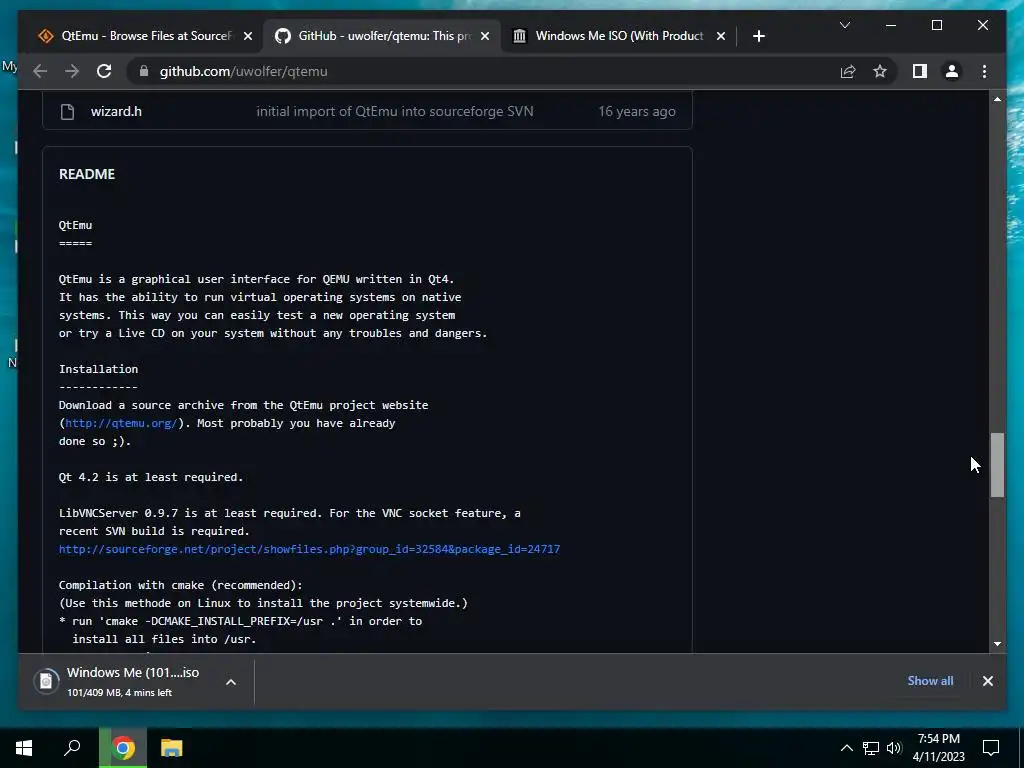Click Show all downloads

pos(930,680)
